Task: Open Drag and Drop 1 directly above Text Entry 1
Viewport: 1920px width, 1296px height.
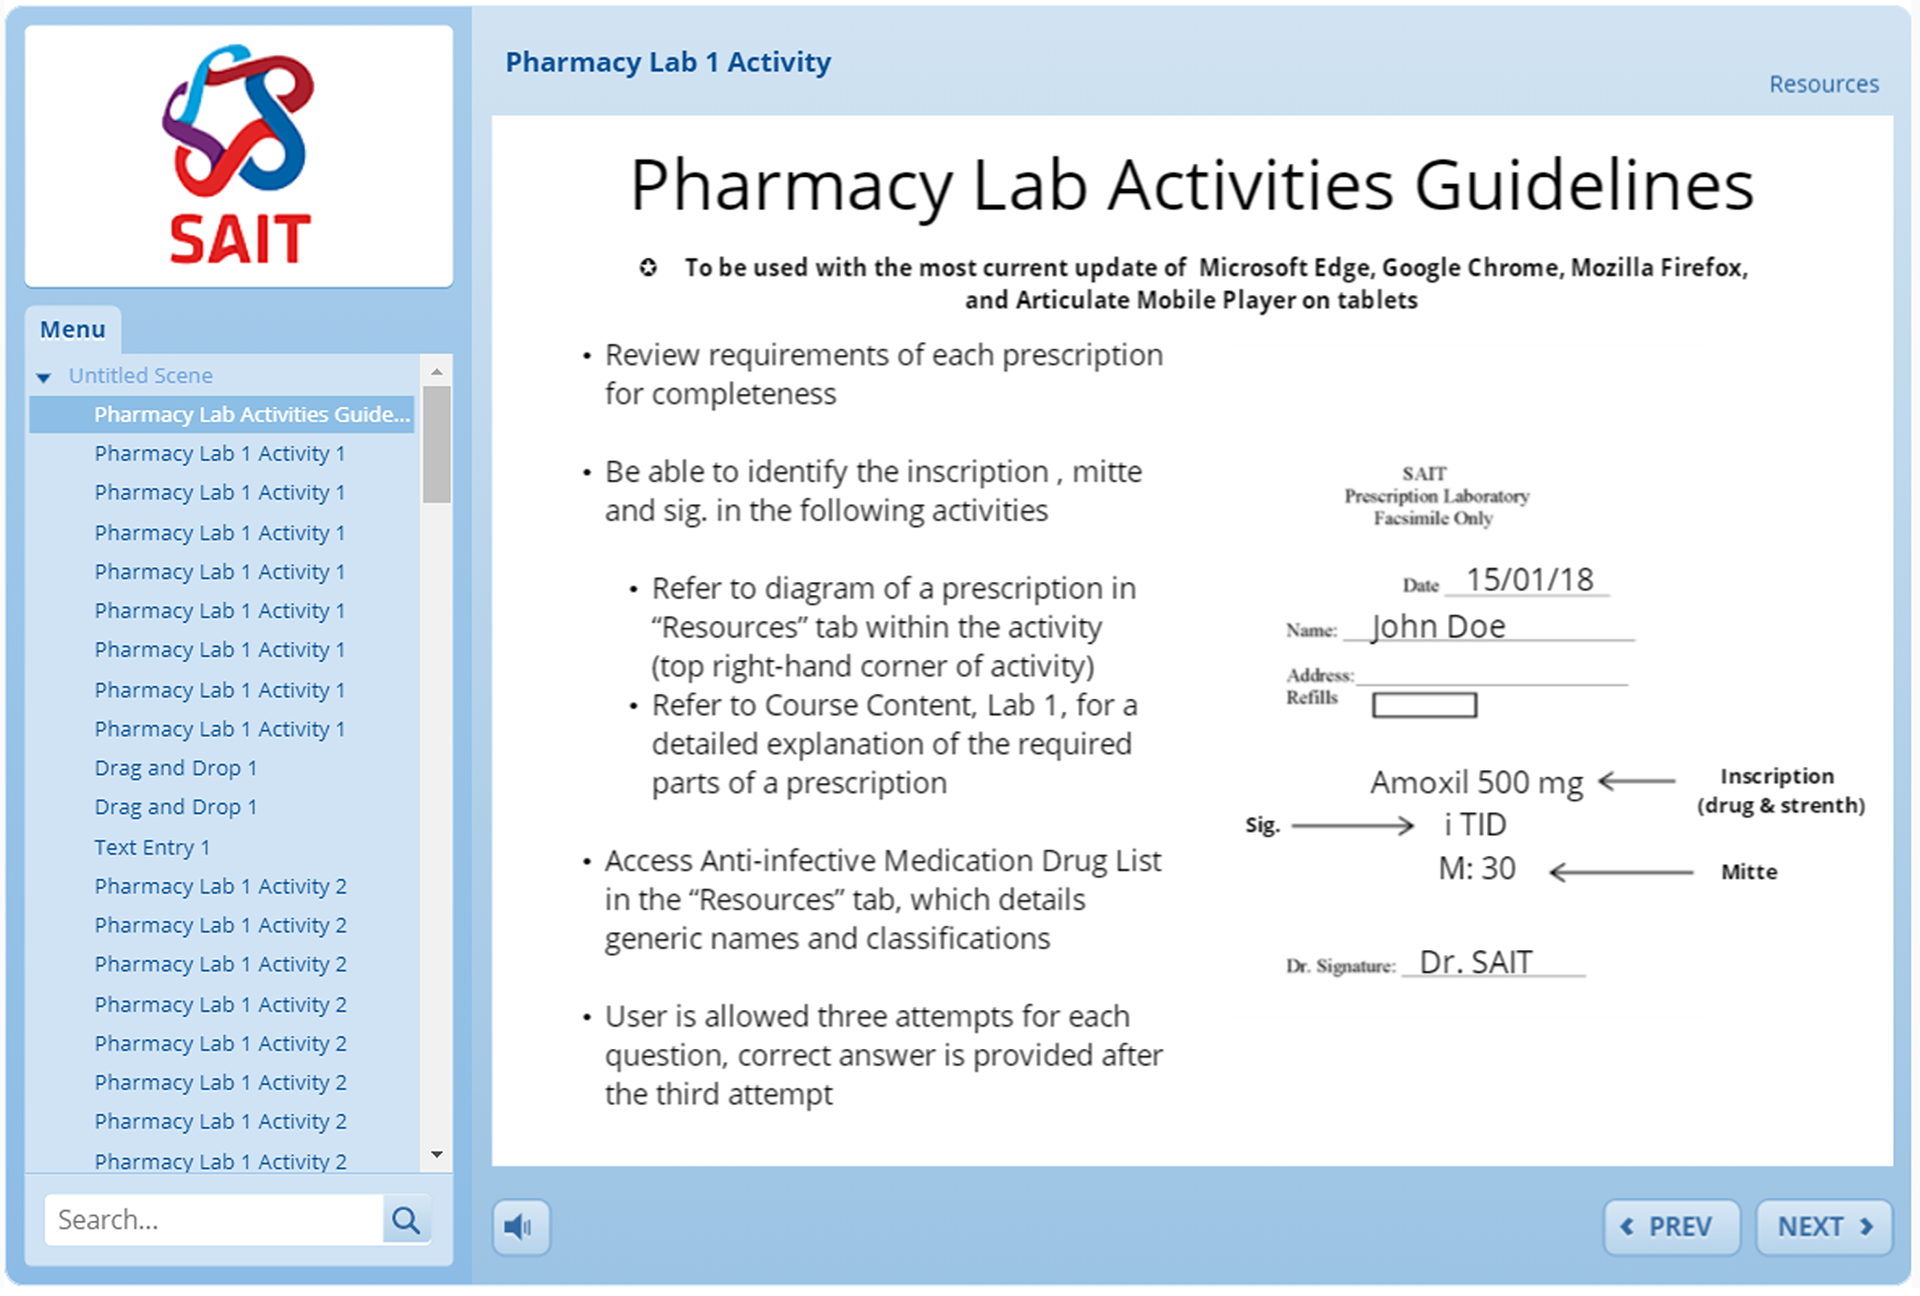Action: tap(175, 807)
